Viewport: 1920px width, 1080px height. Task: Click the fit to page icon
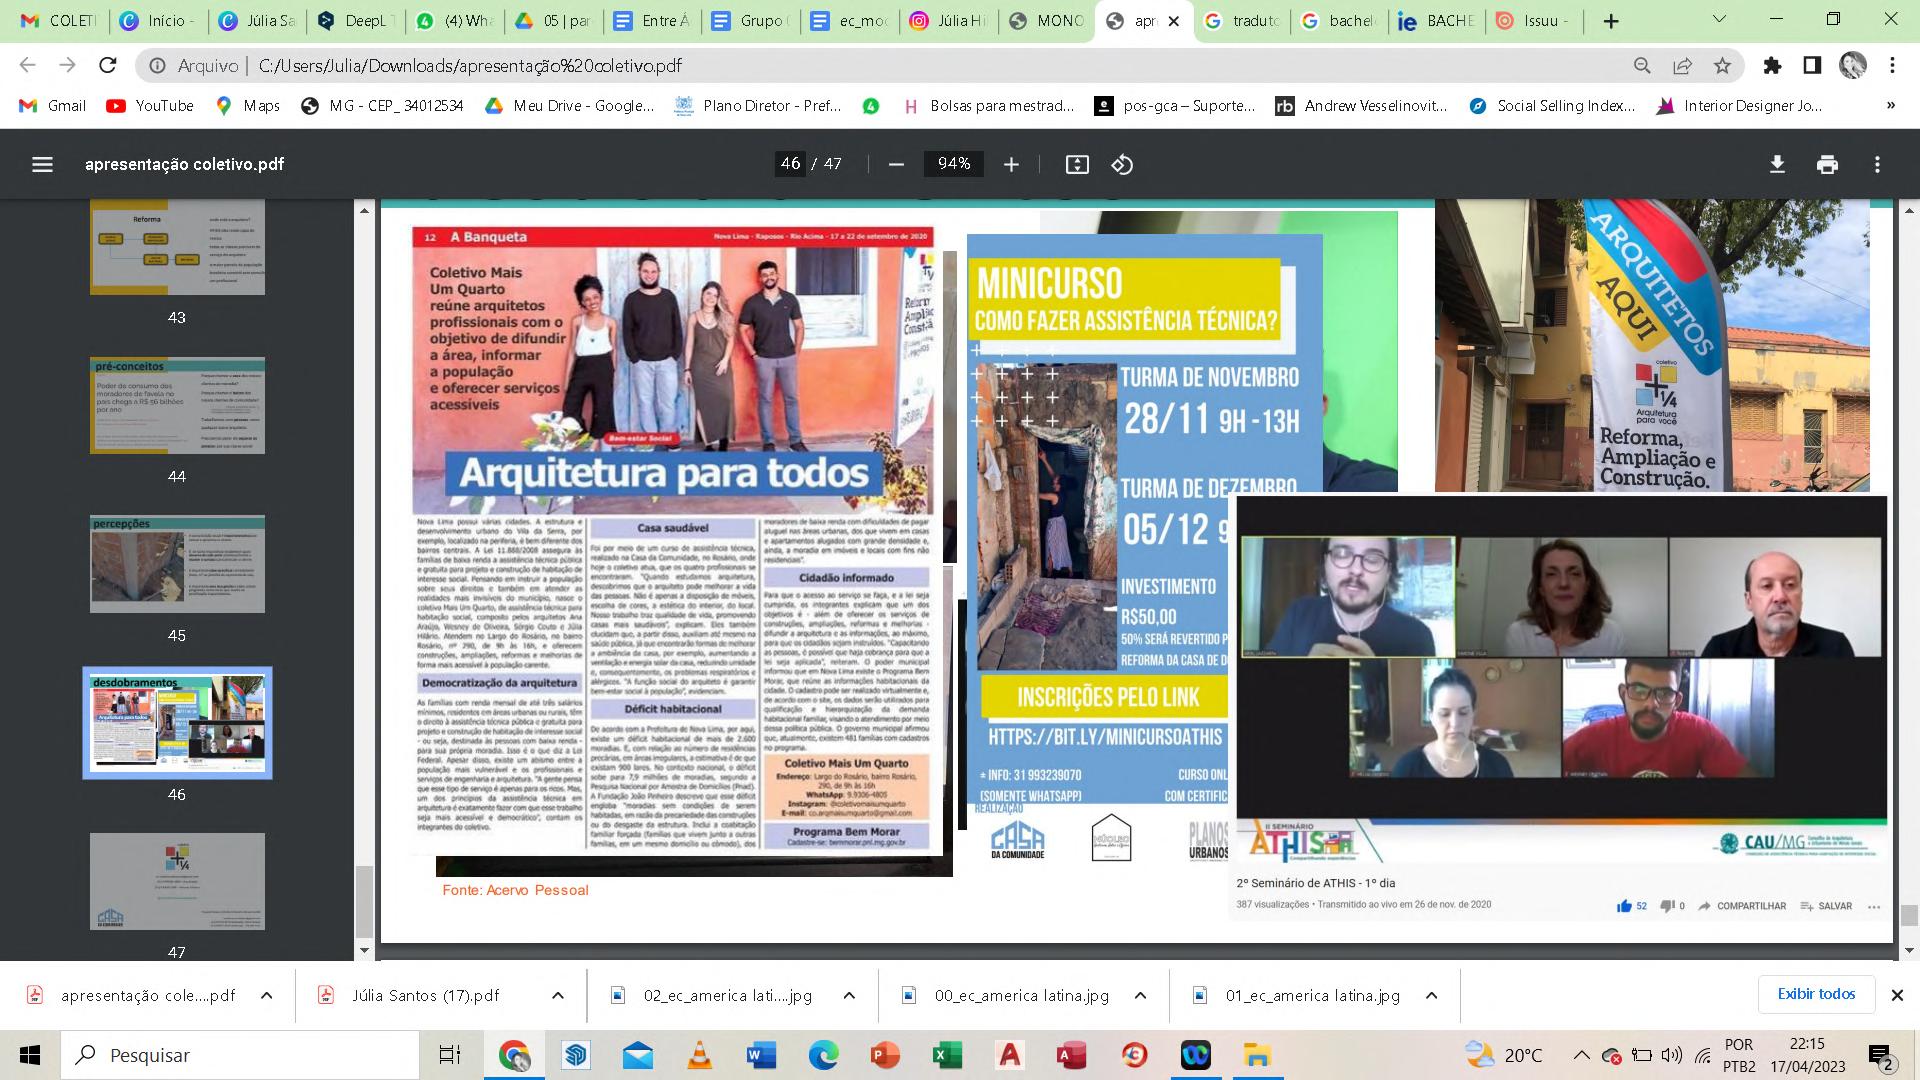pos(1077,164)
